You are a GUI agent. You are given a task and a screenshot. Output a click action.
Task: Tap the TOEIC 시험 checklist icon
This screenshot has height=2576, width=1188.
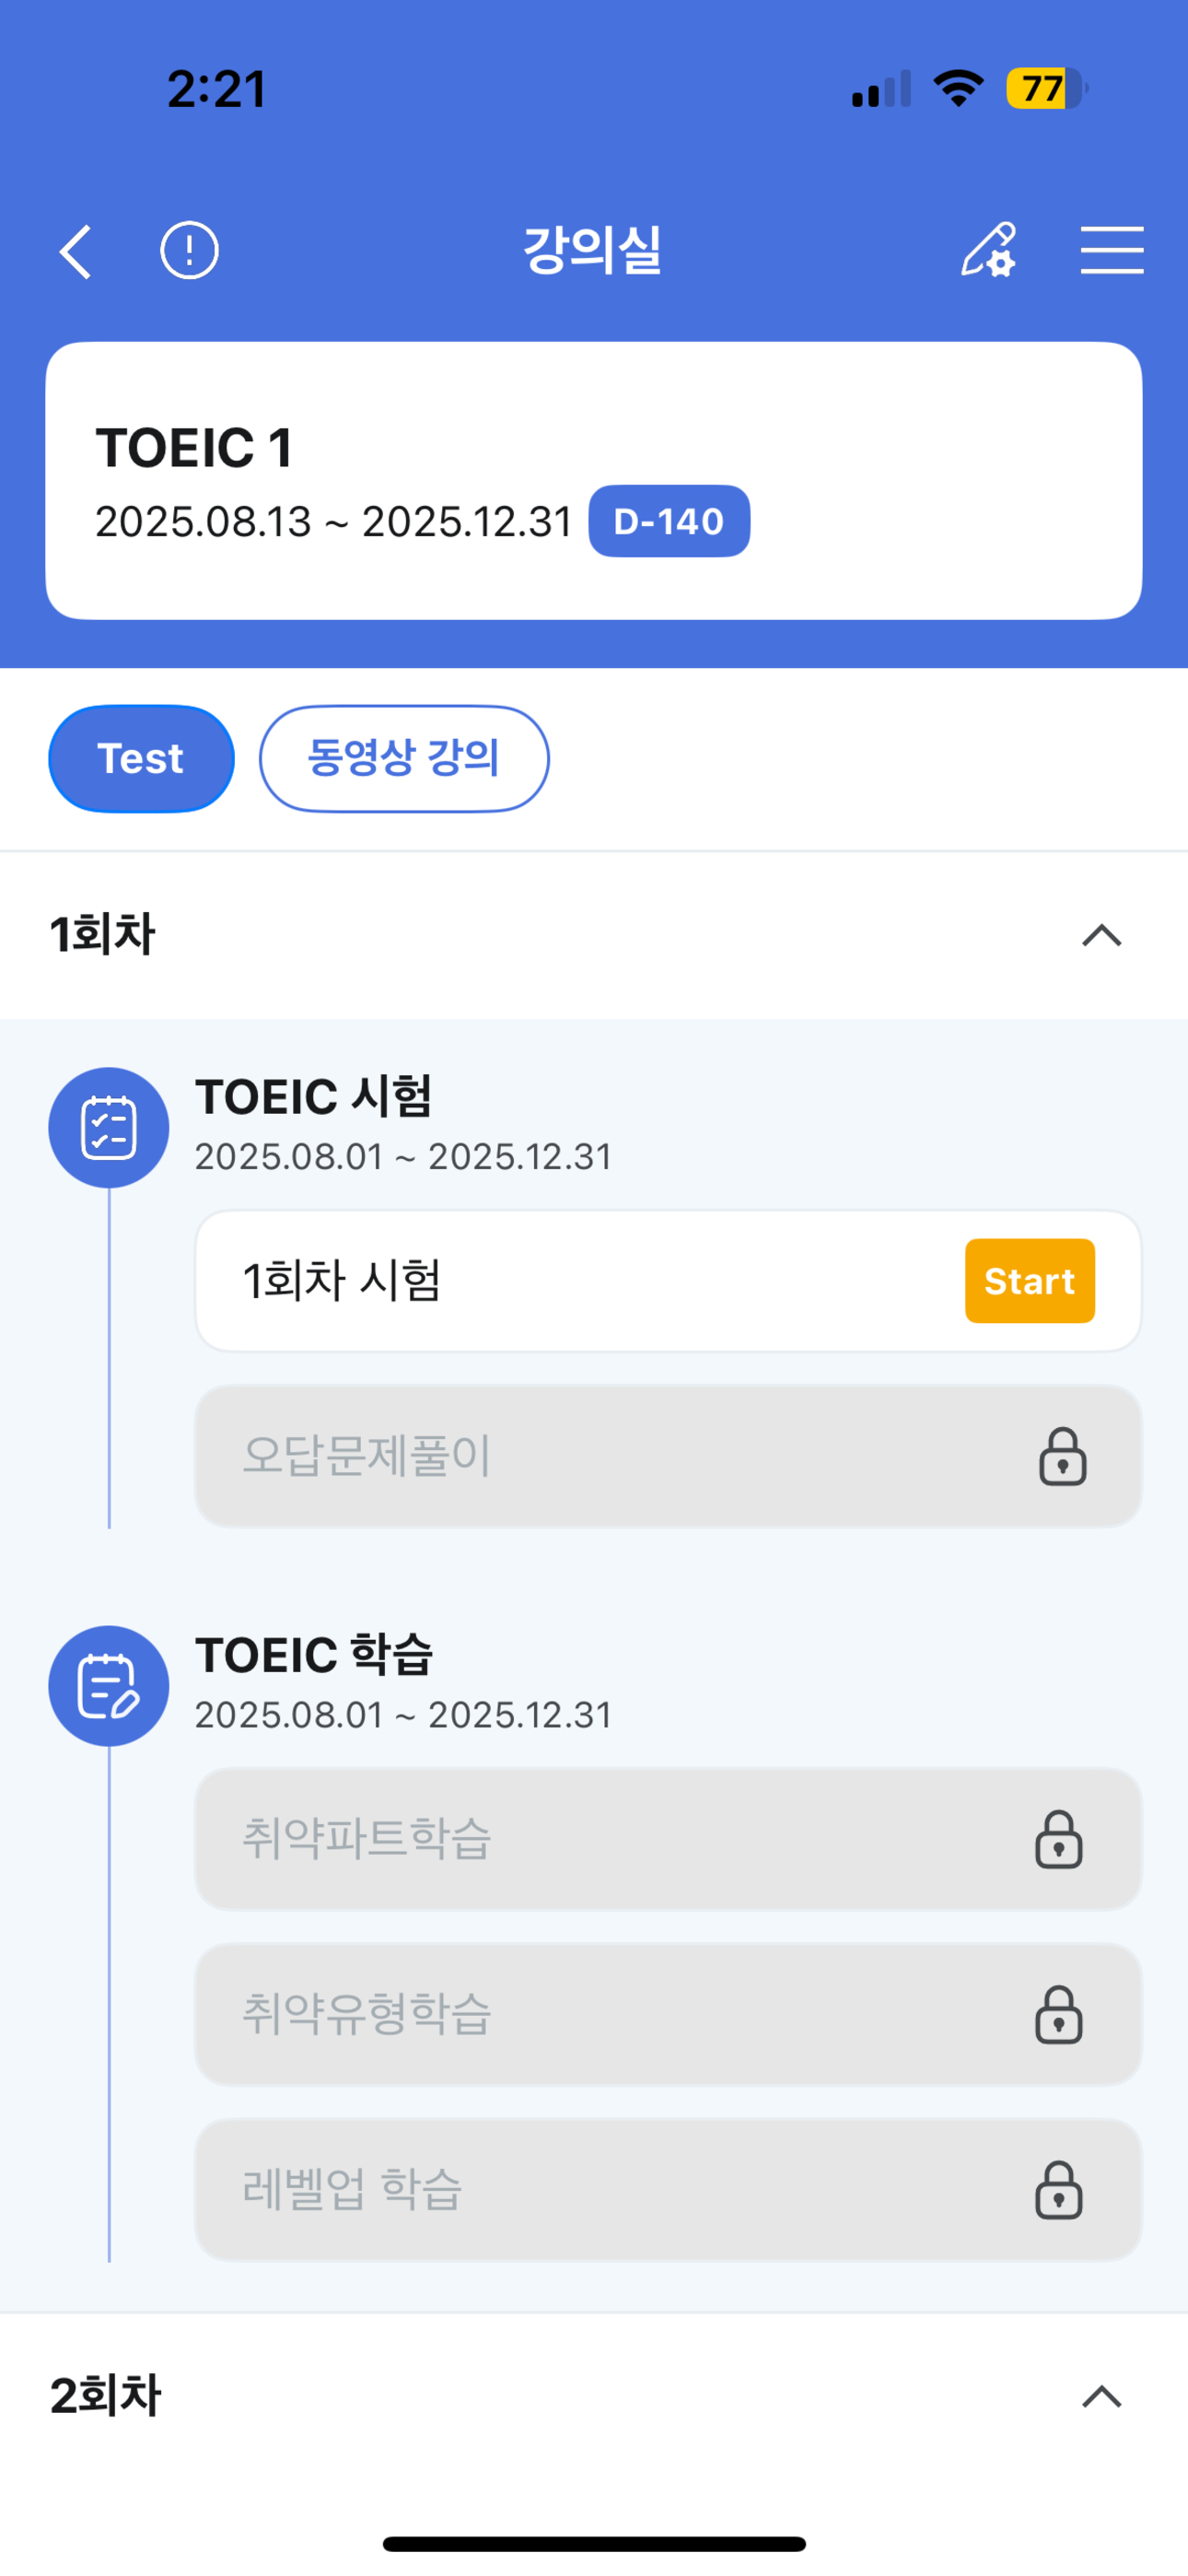click(109, 1127)
